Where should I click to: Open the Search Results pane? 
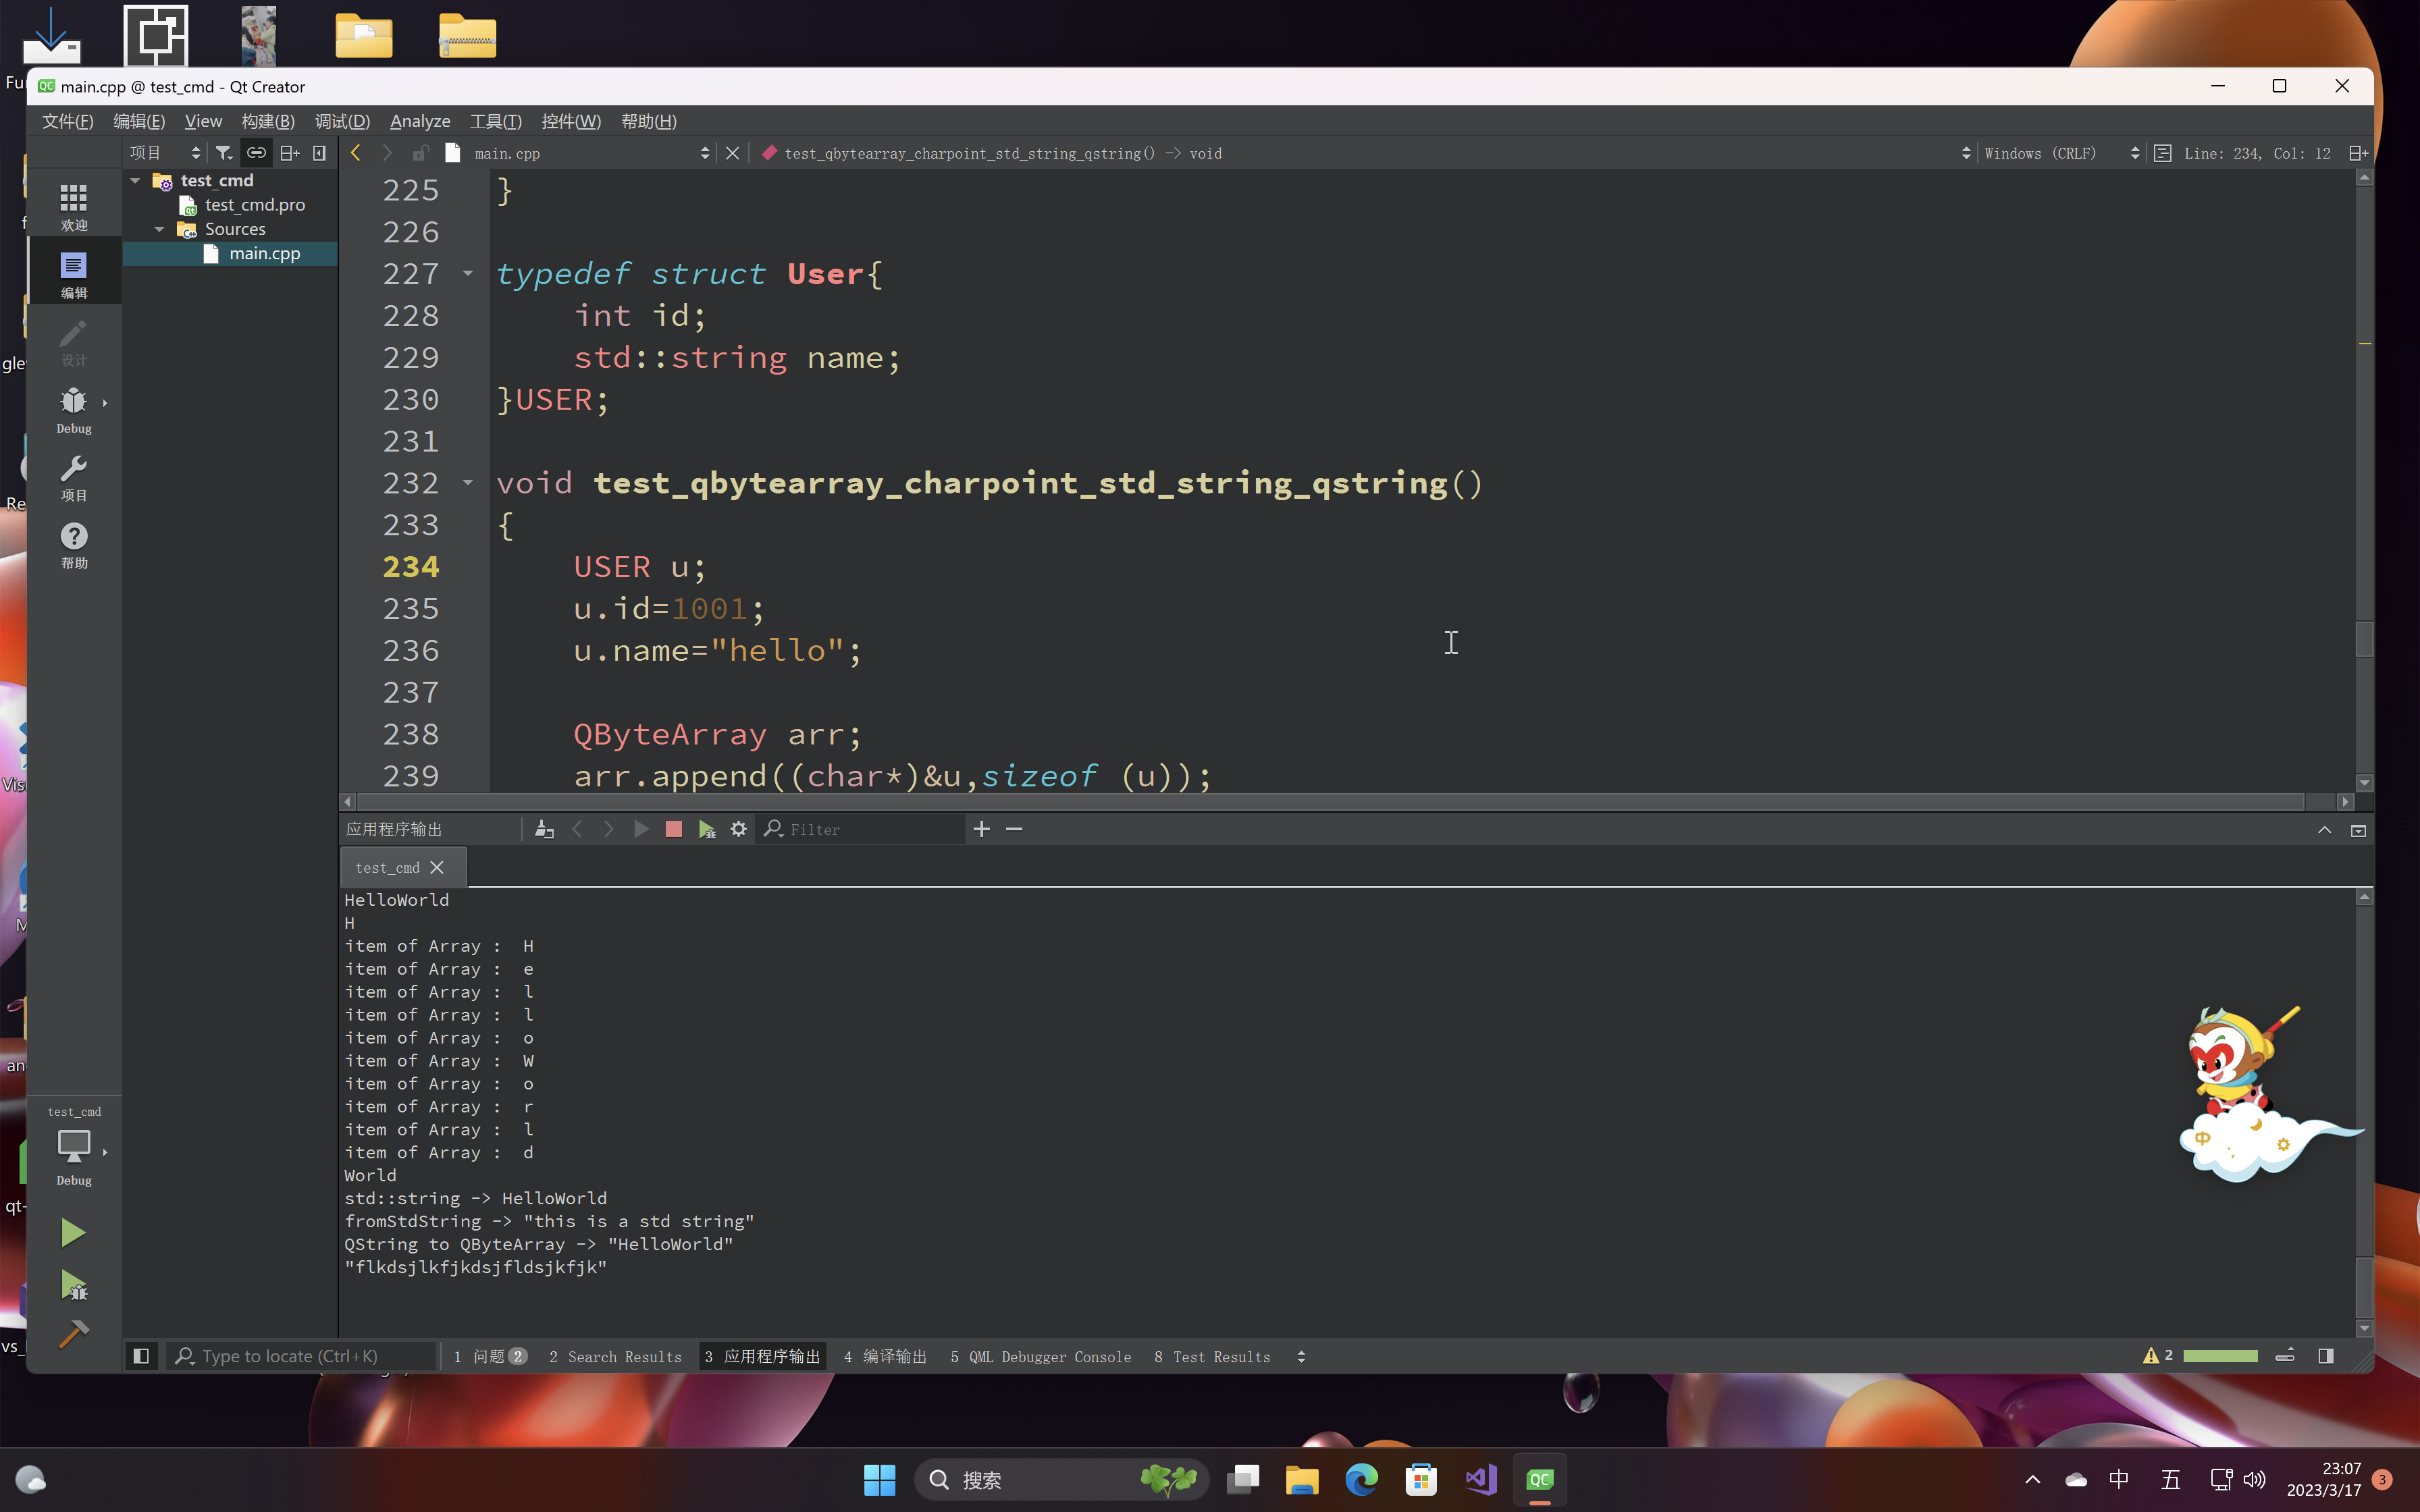[x=615, y=1356]
